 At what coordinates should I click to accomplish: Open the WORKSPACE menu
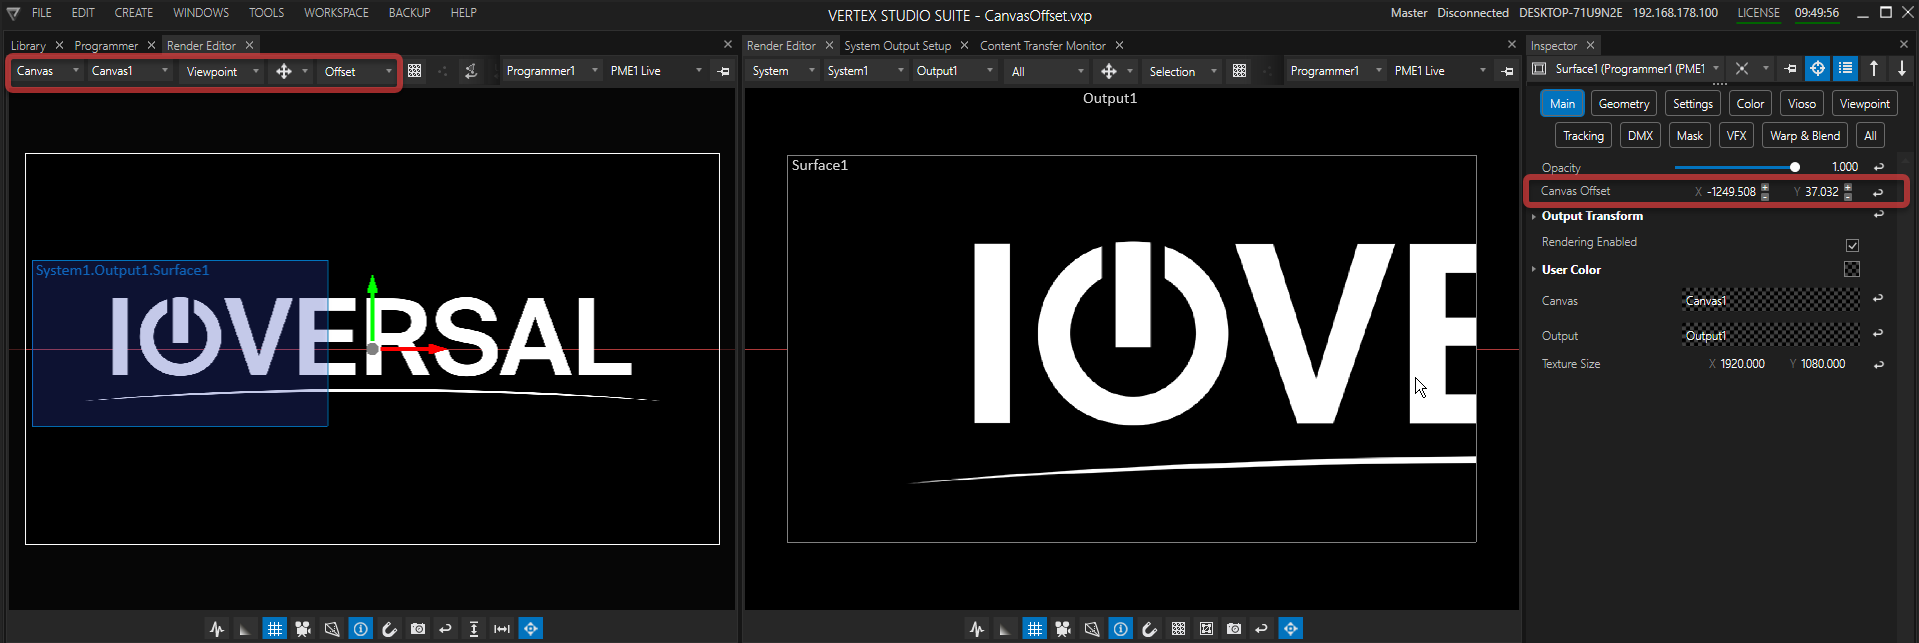336,13
